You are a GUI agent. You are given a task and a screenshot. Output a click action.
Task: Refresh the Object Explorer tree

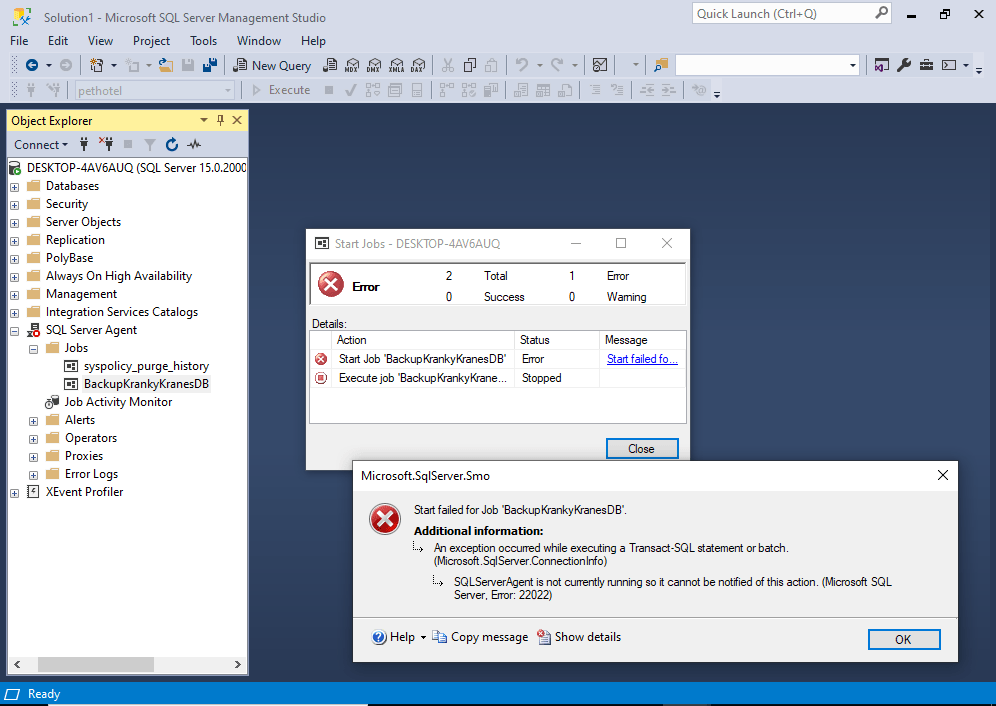tap(171, 144)
